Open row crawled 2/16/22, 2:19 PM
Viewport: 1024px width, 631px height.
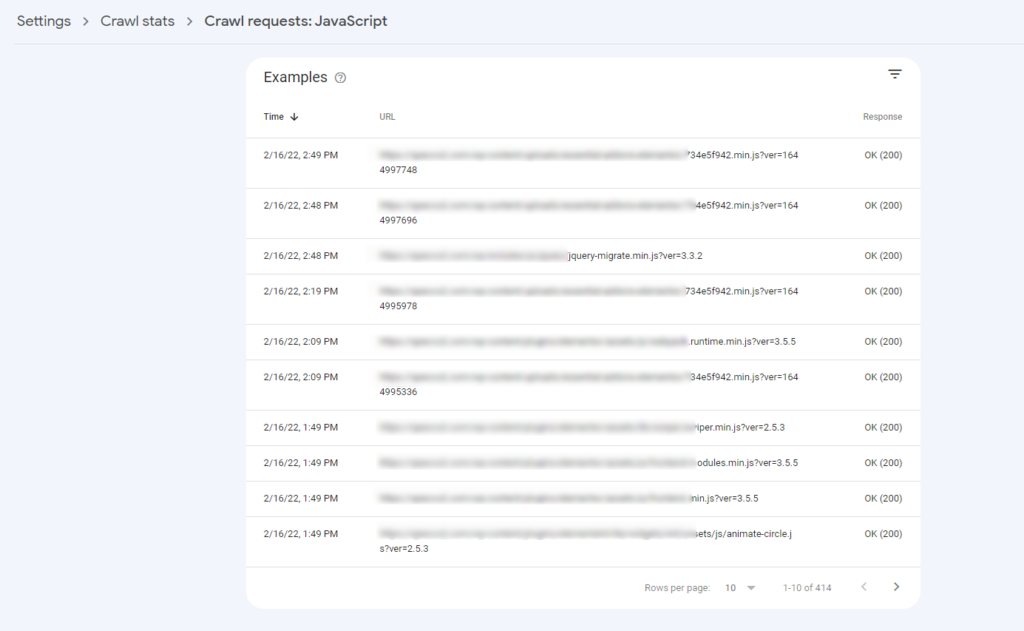tap(583, 299)
